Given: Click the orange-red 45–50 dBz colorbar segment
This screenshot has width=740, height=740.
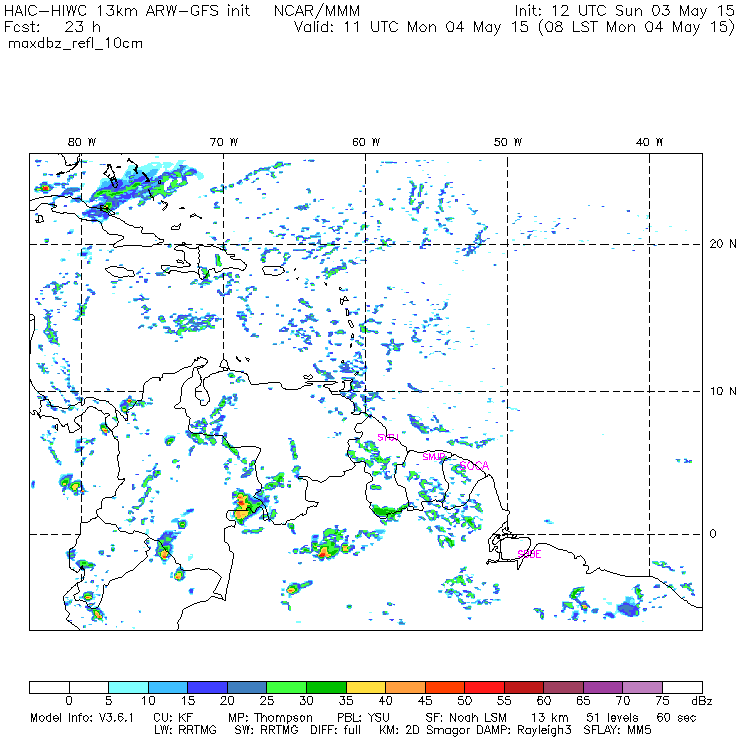Looking at the screenshot, I should tap(445, 687).
